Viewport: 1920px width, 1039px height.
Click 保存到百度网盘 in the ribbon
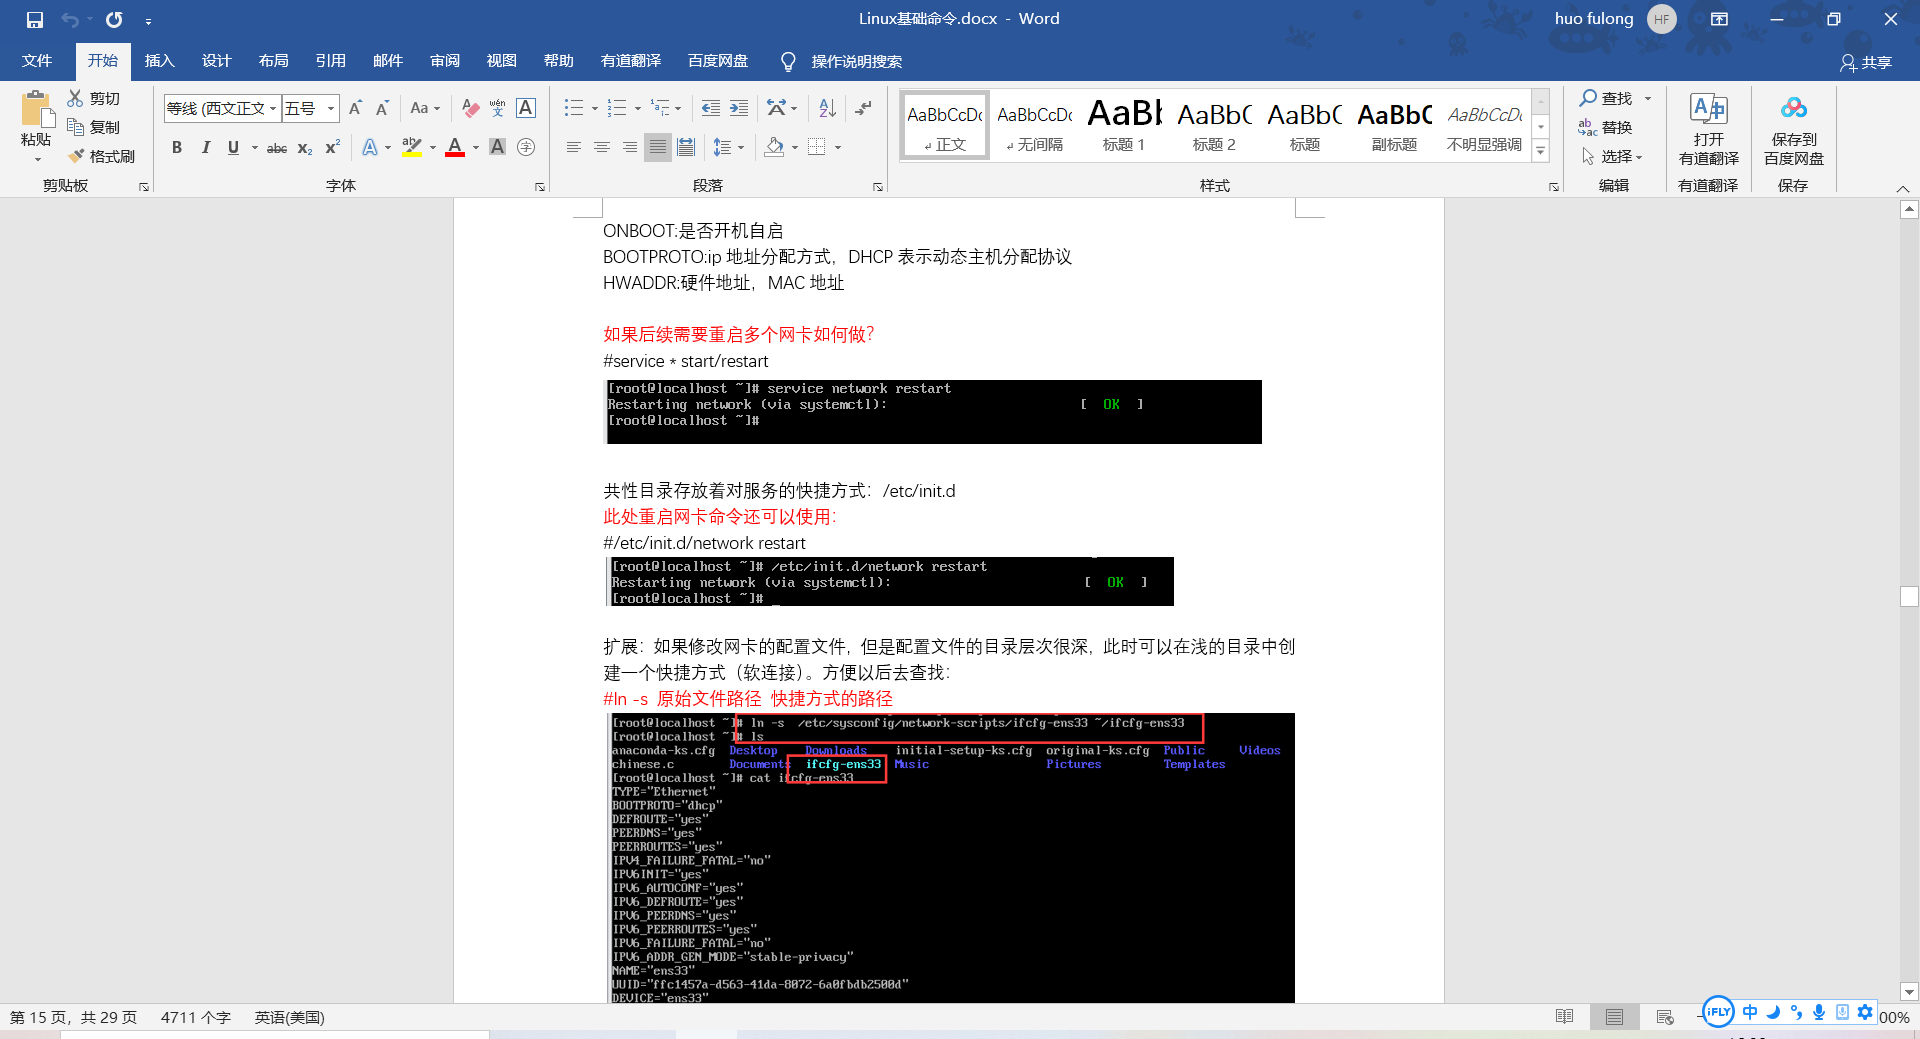(1792, 130)
